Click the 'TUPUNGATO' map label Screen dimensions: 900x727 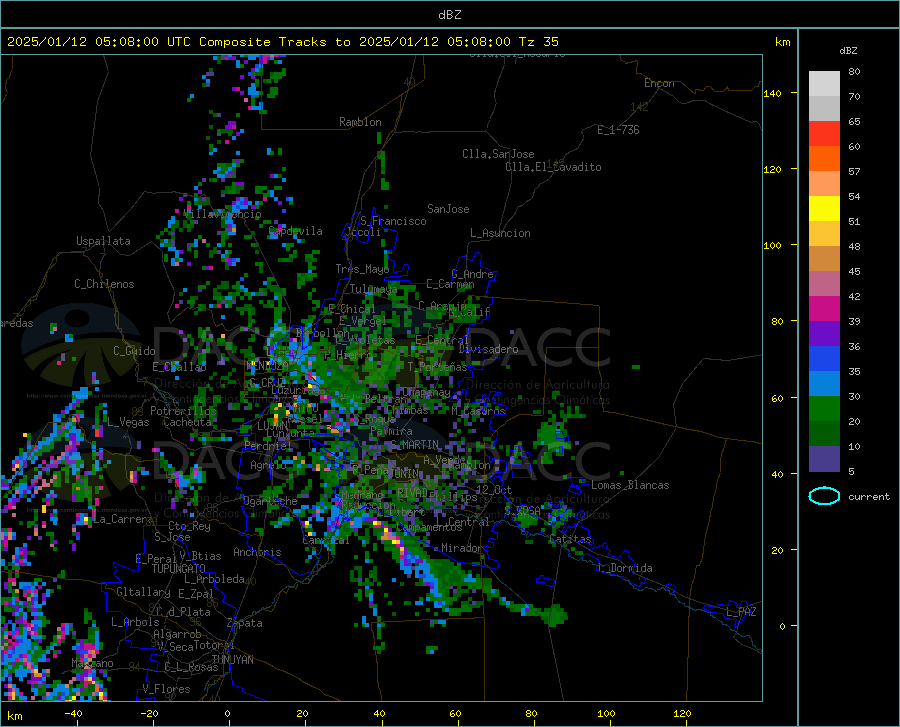click(x=179, y=569)
